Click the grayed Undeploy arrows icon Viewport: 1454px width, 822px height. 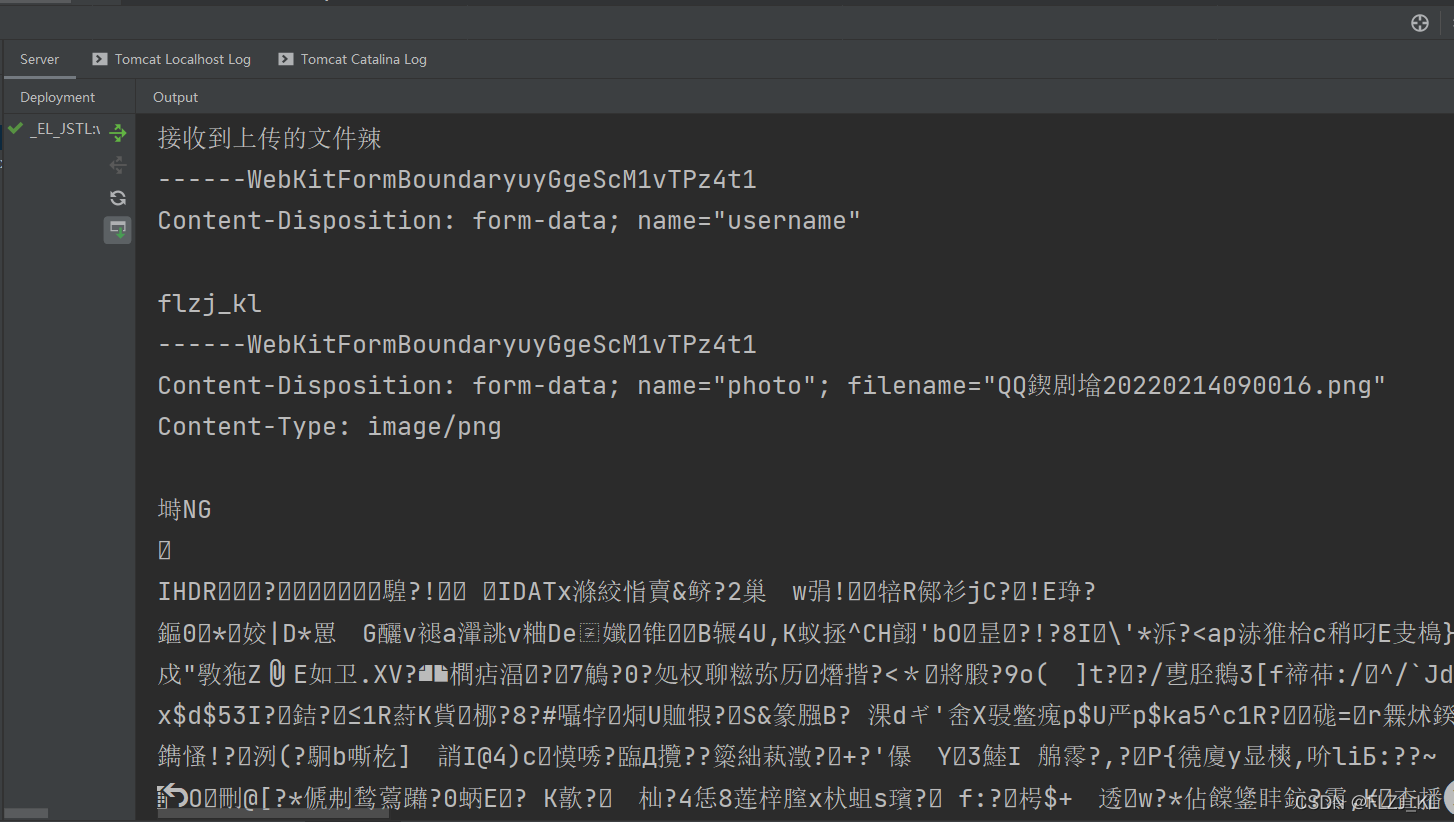(x=118, y=165)
